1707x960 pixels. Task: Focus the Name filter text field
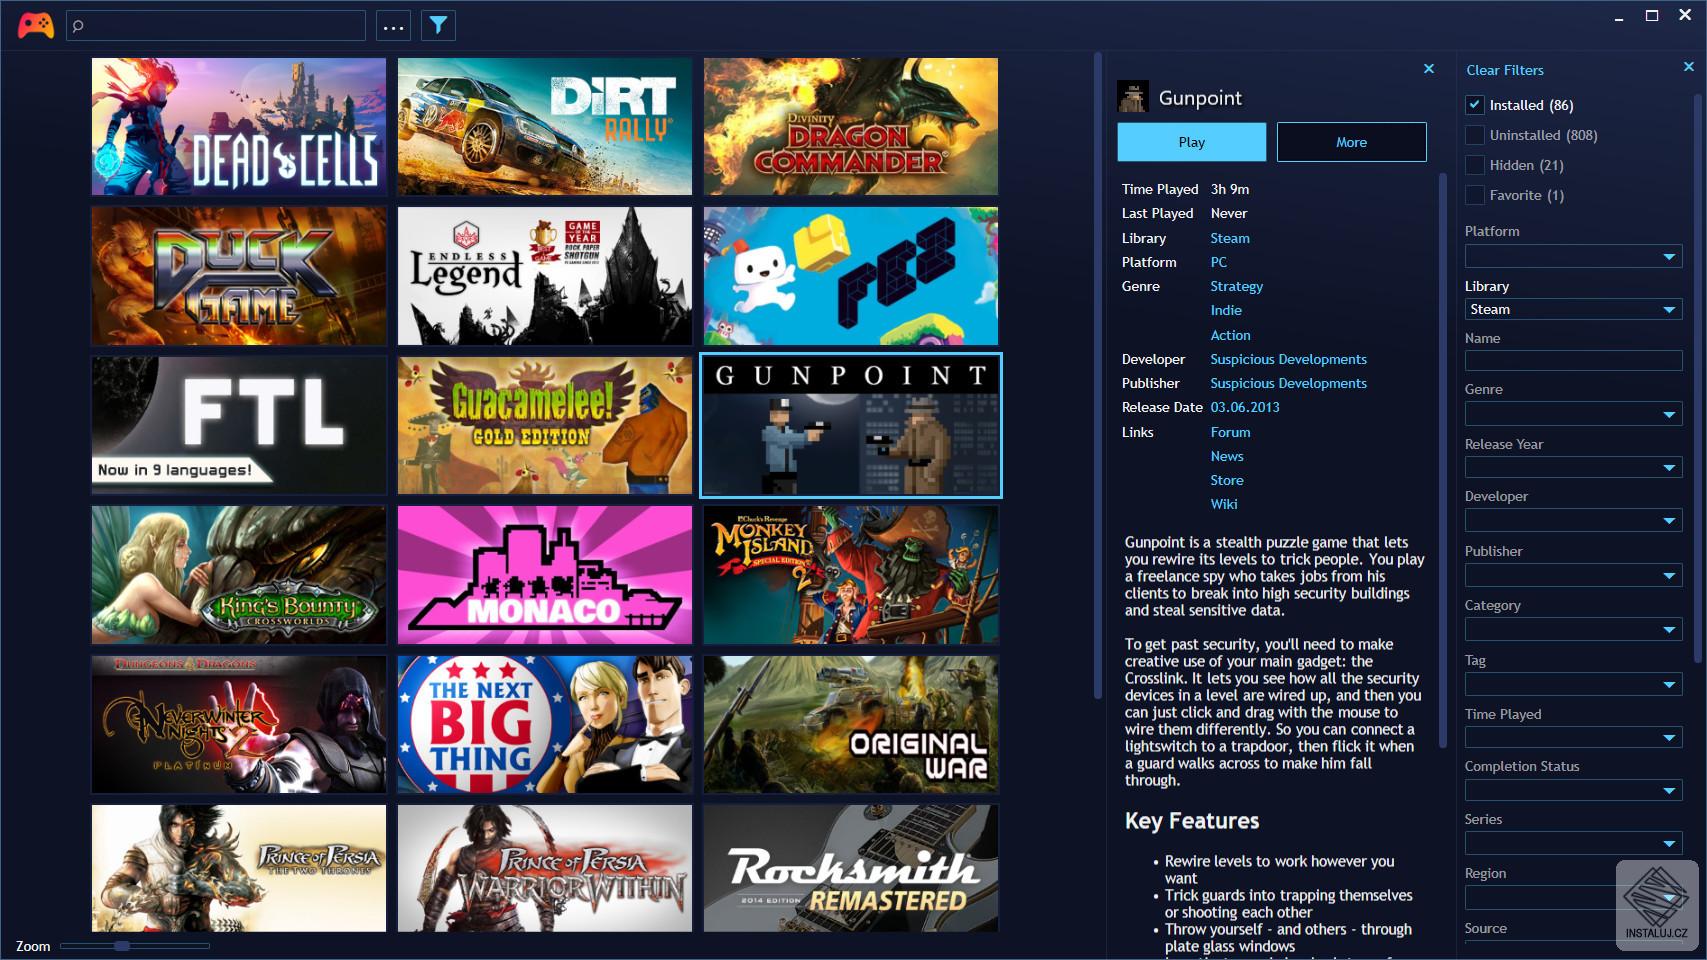pos(1573,361)
